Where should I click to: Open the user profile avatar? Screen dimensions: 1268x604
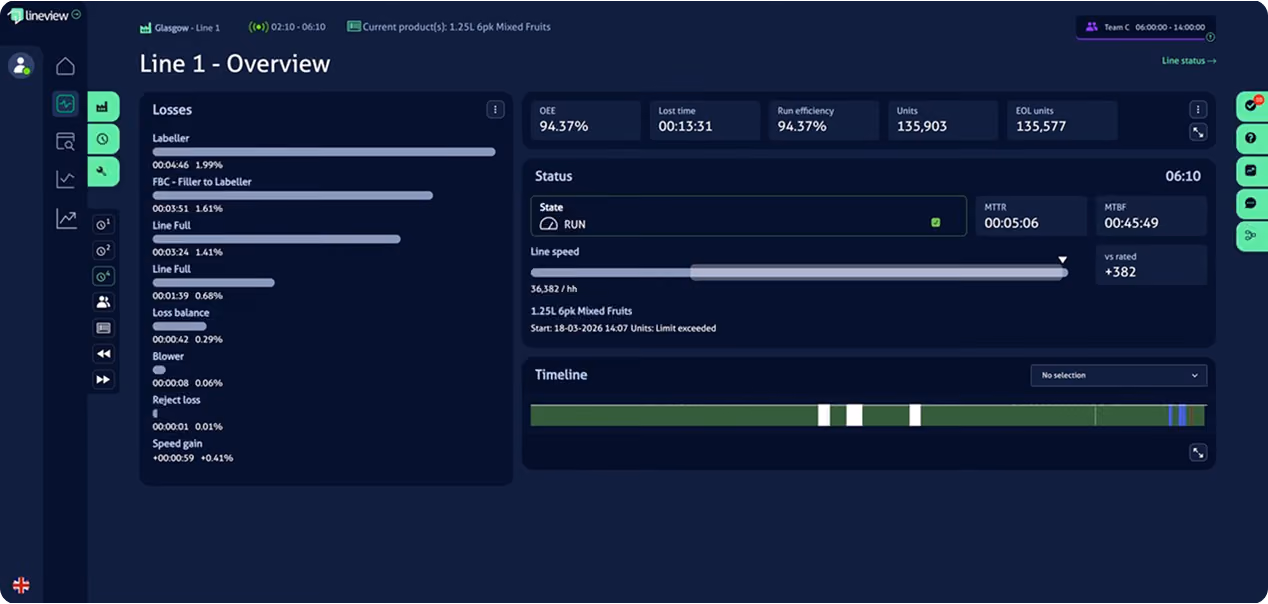pyautogui.click(x=20, y=65)
